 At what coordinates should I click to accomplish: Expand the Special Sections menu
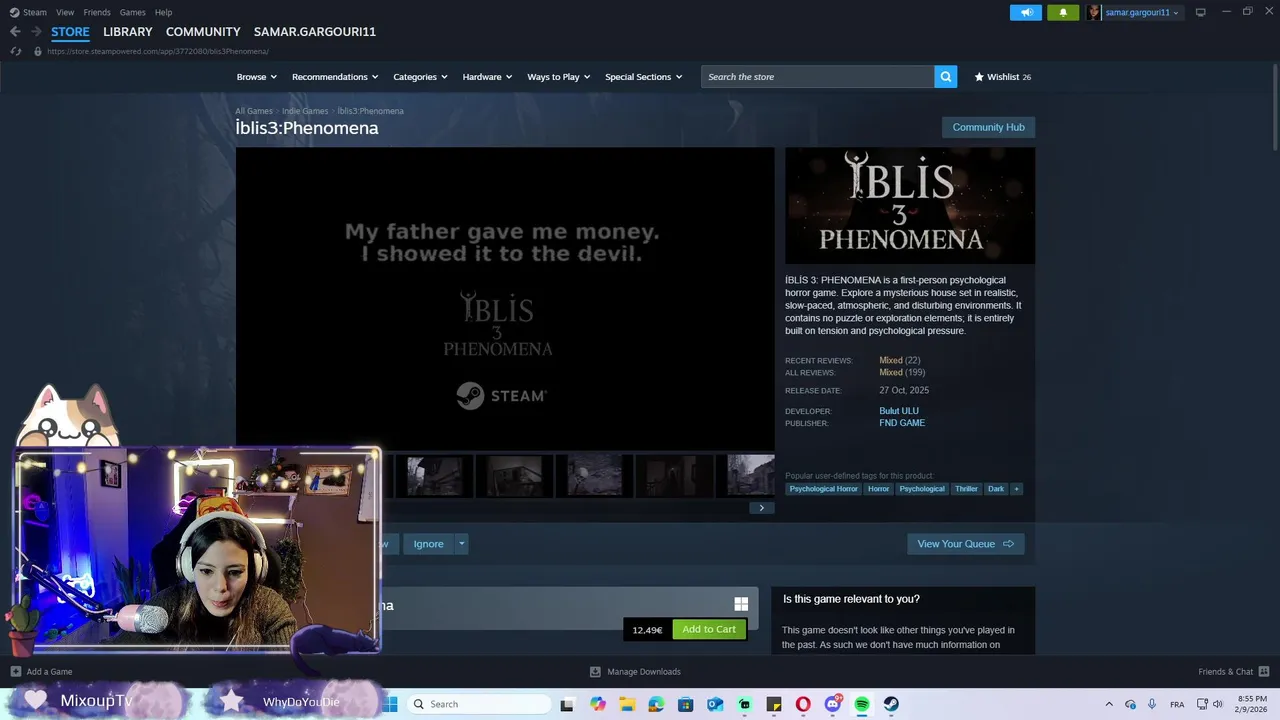pos(643,77)
